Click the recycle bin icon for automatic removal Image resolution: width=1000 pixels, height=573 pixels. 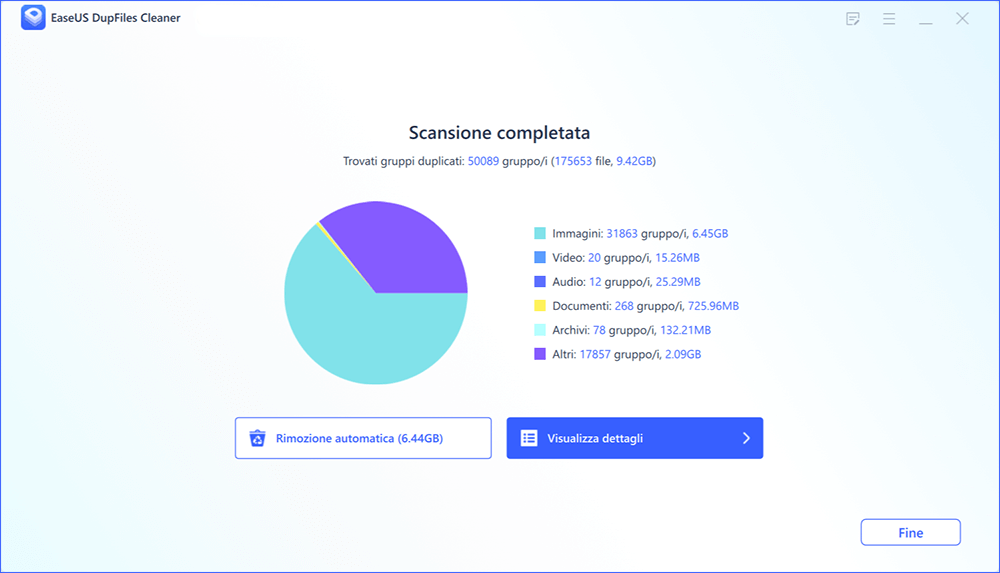coord(257,438)
